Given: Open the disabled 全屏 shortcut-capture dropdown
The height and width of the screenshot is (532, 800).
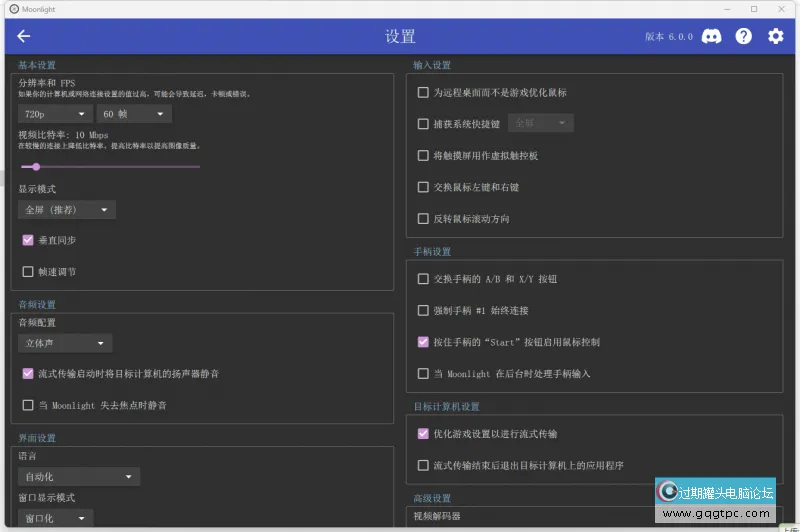Looking at the screenshot, I should (541, 123).
